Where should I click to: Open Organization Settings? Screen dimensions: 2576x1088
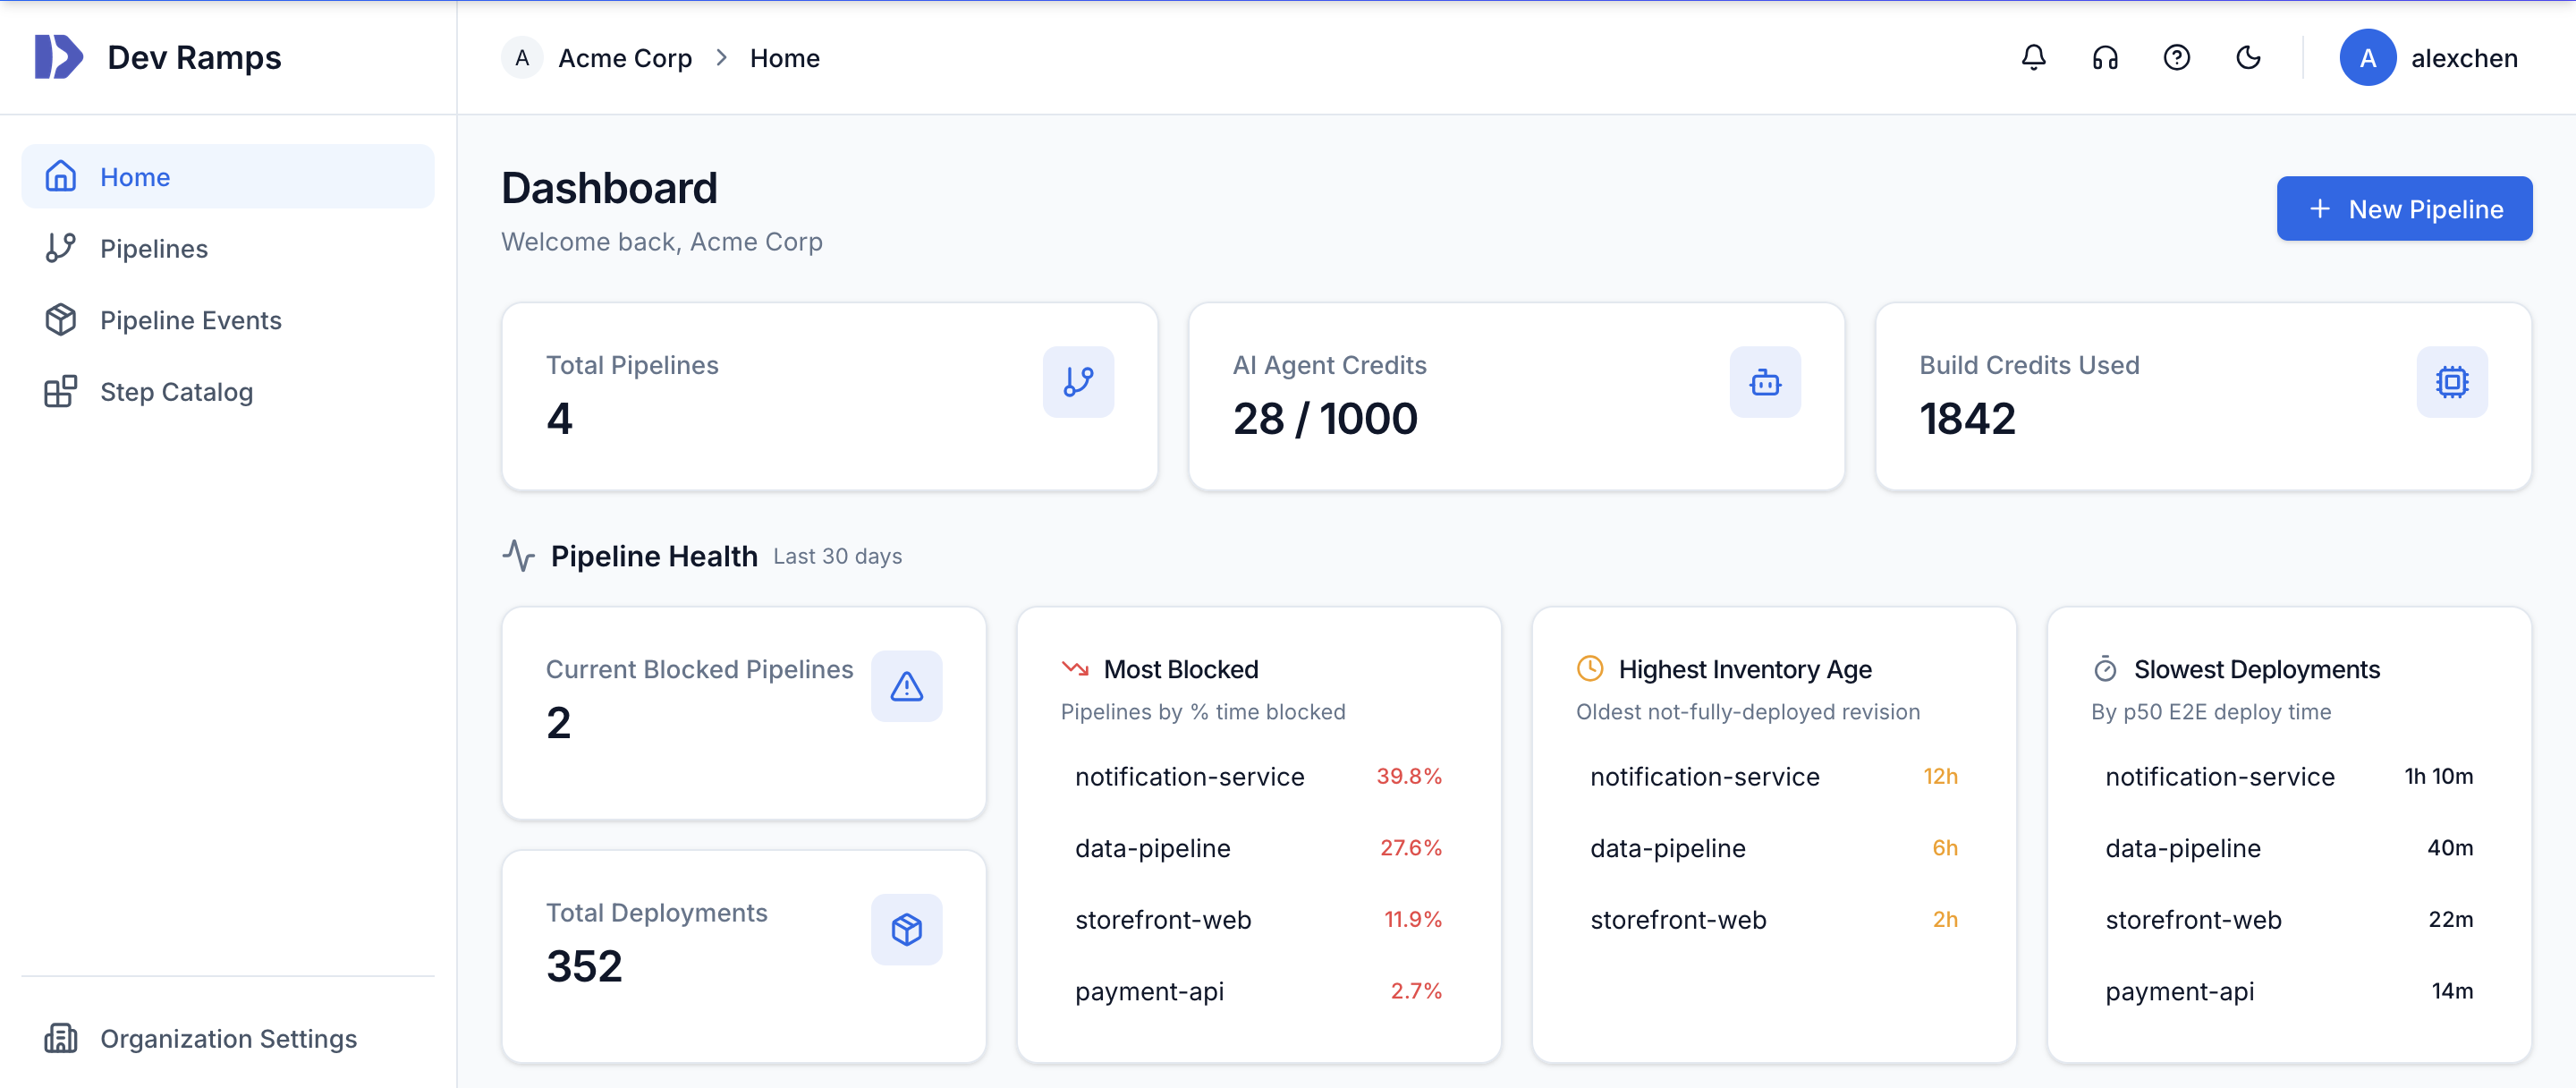[x=228, y=1038]
